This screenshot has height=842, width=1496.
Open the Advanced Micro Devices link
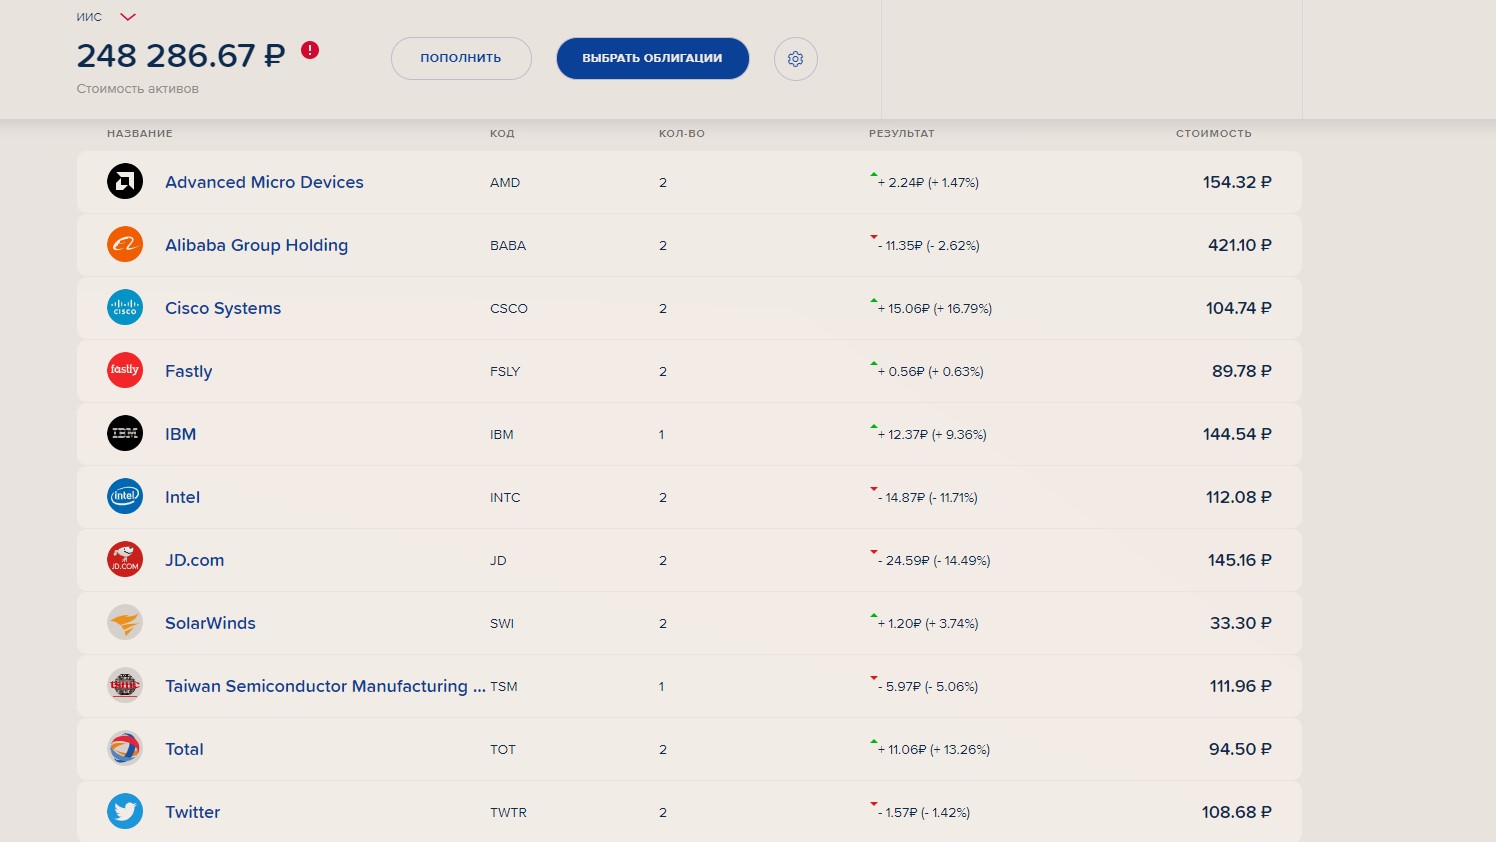click(x=264, y=182)
